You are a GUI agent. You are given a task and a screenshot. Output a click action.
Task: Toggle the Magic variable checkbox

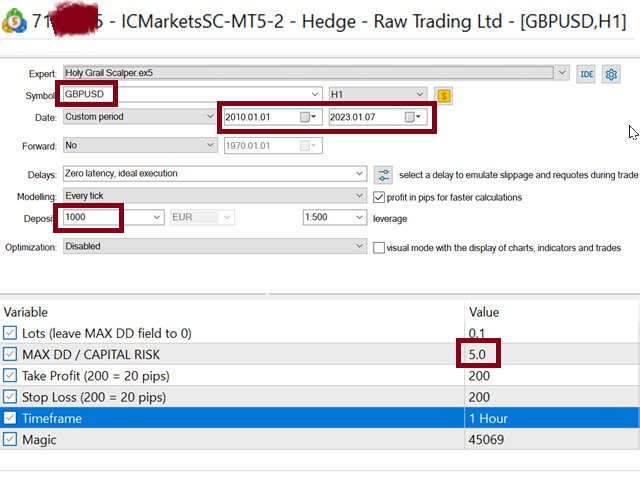10,439
